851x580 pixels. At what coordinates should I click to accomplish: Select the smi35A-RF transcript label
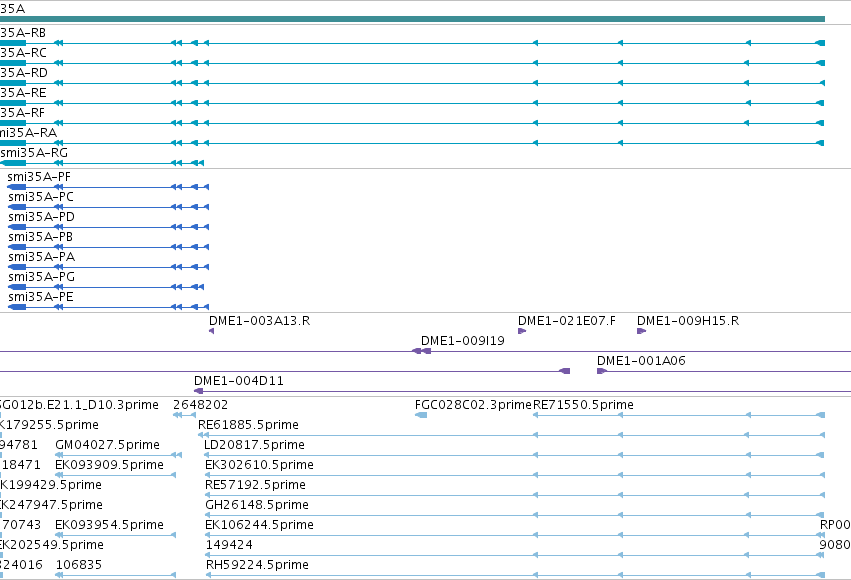(x=22, y=113)
